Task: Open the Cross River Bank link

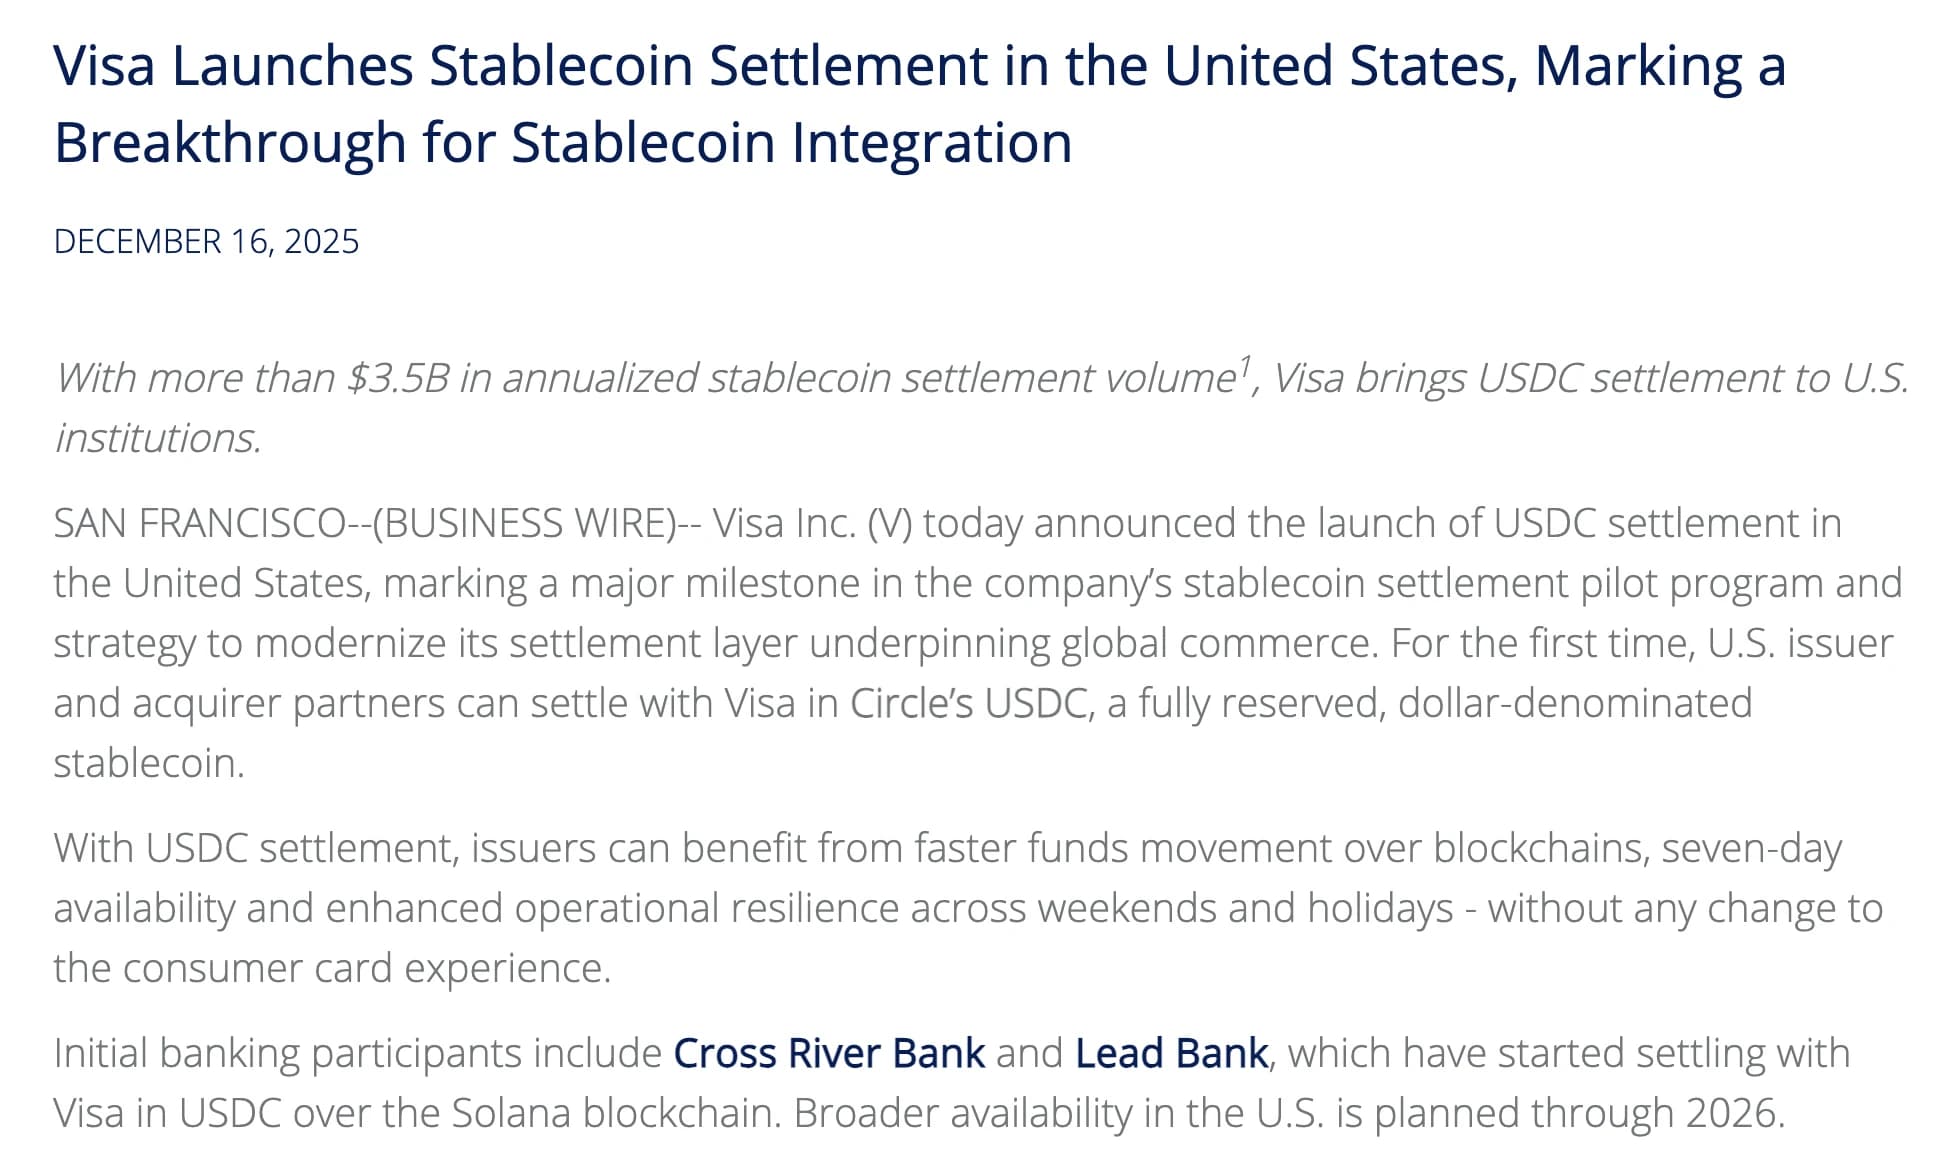Action: tap(829, 1053)
